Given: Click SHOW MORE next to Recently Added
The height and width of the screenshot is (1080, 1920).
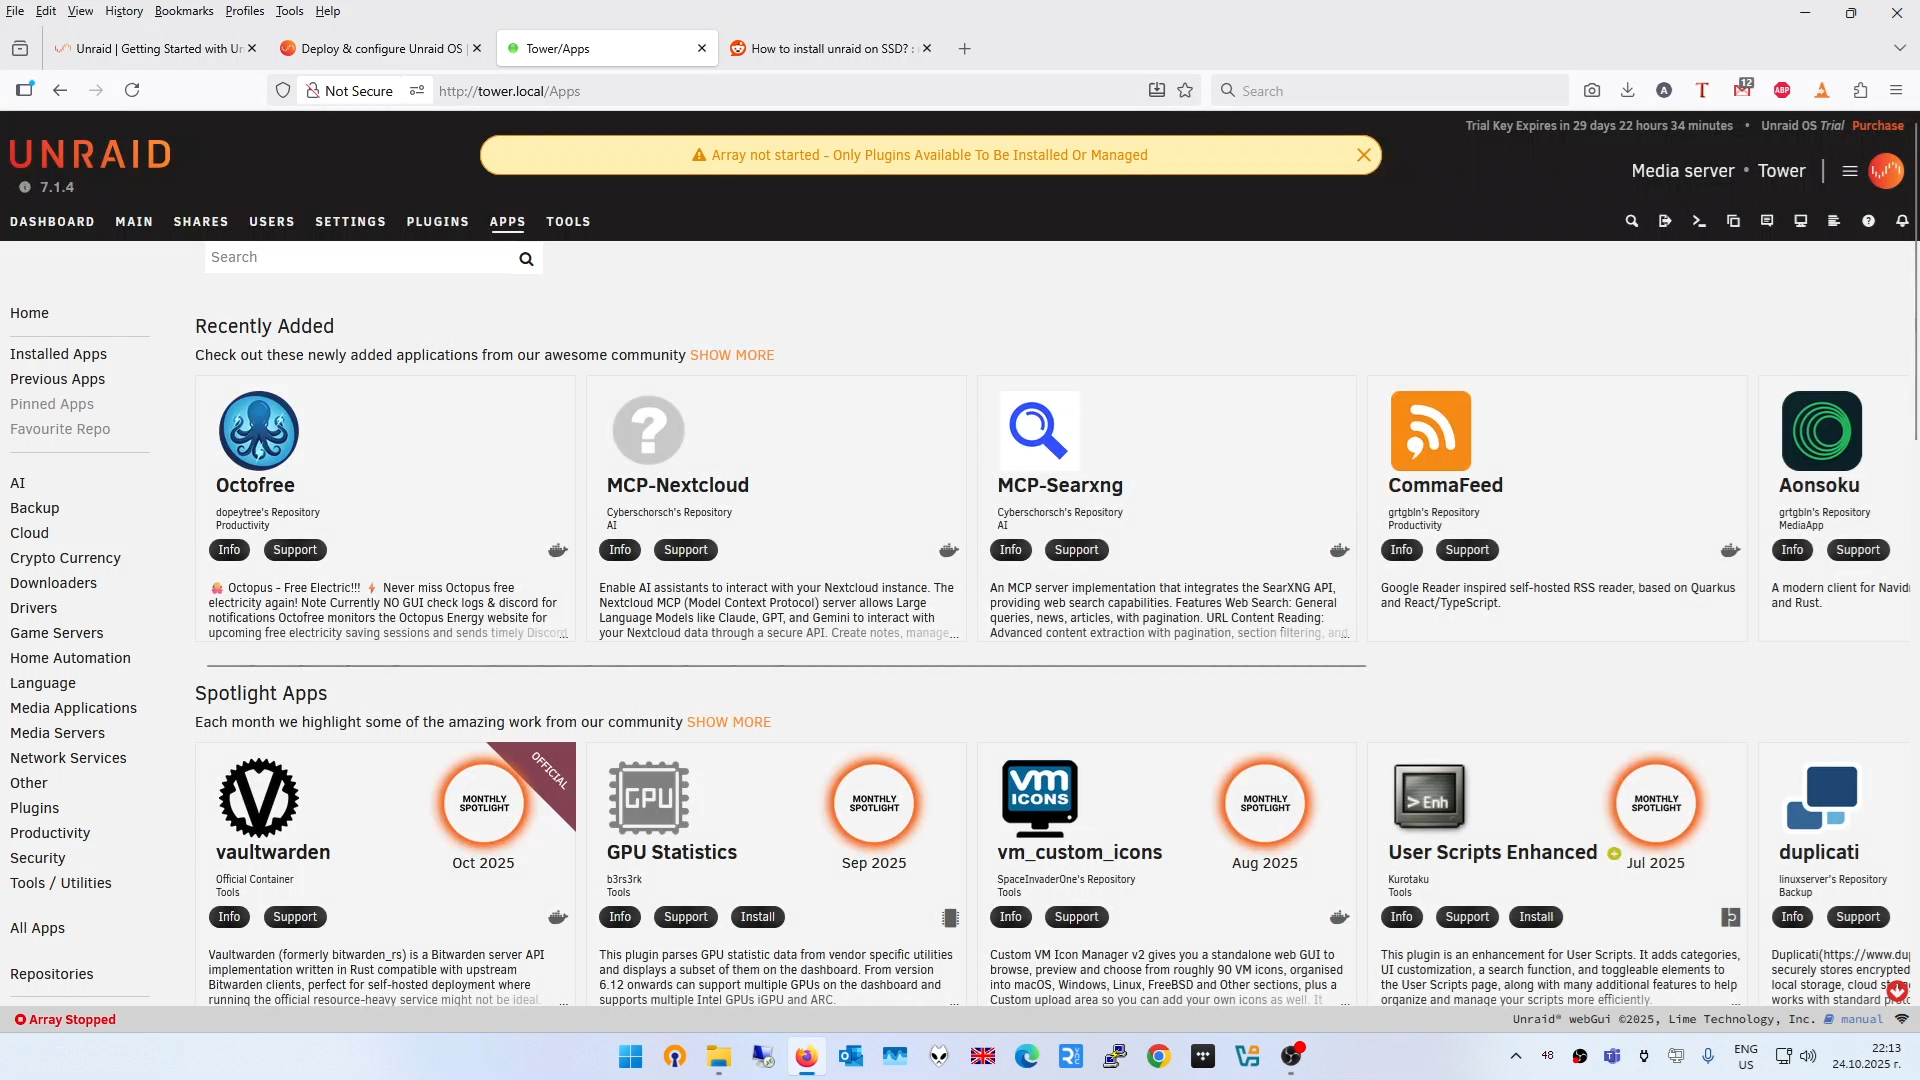Looking at the screenshot, I should coord(732,355).
